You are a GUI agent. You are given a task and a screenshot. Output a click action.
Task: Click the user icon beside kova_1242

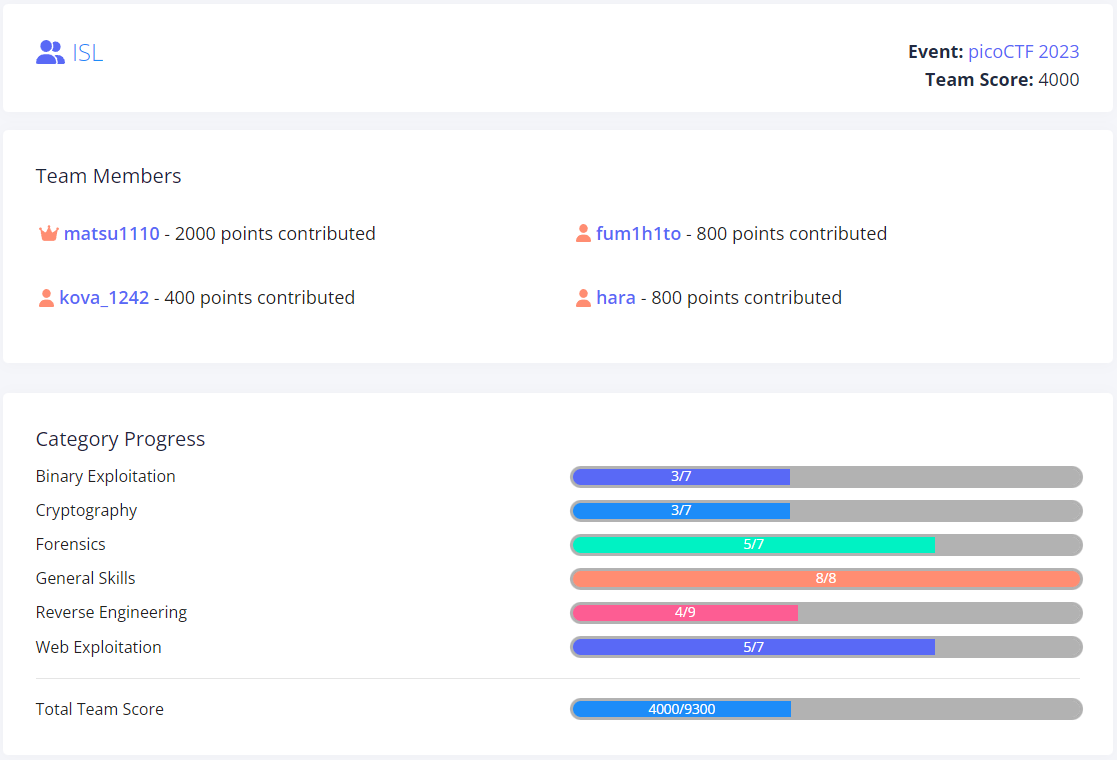pos(46,298)
